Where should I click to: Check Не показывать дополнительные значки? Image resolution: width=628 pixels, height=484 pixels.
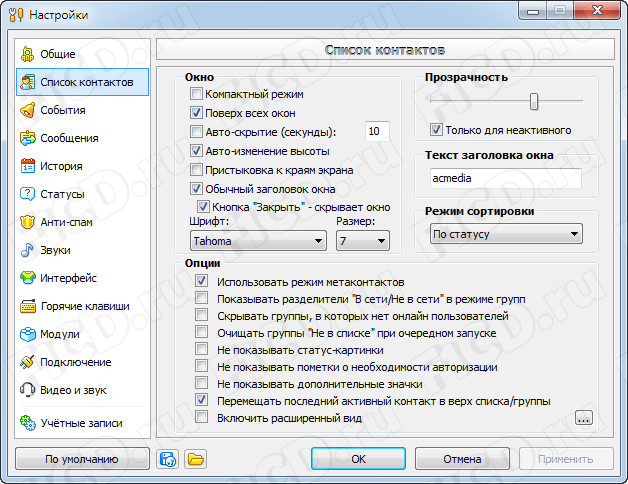(x=201, y=383)
